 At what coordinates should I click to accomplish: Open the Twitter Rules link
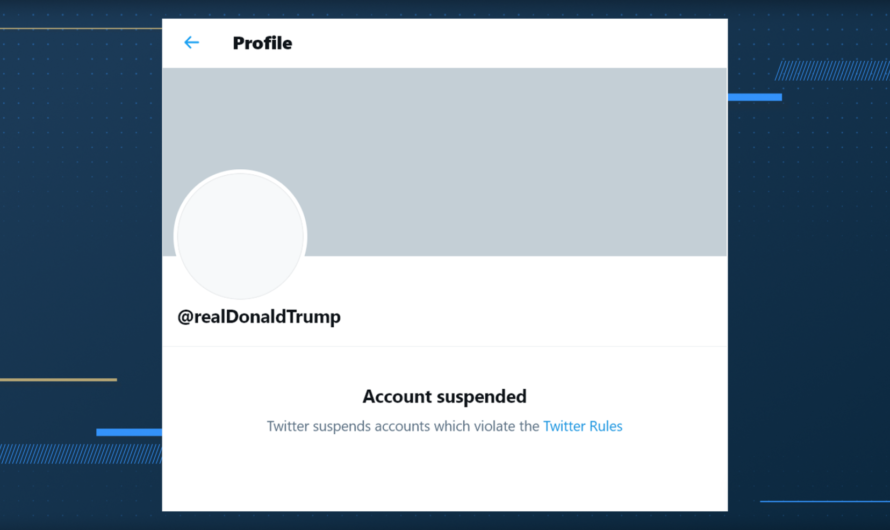pyautogui.click(x=582, y=426)
